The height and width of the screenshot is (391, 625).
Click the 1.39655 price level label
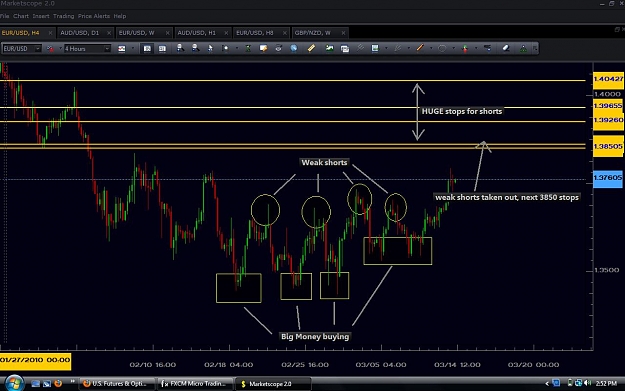coord(608,106)
